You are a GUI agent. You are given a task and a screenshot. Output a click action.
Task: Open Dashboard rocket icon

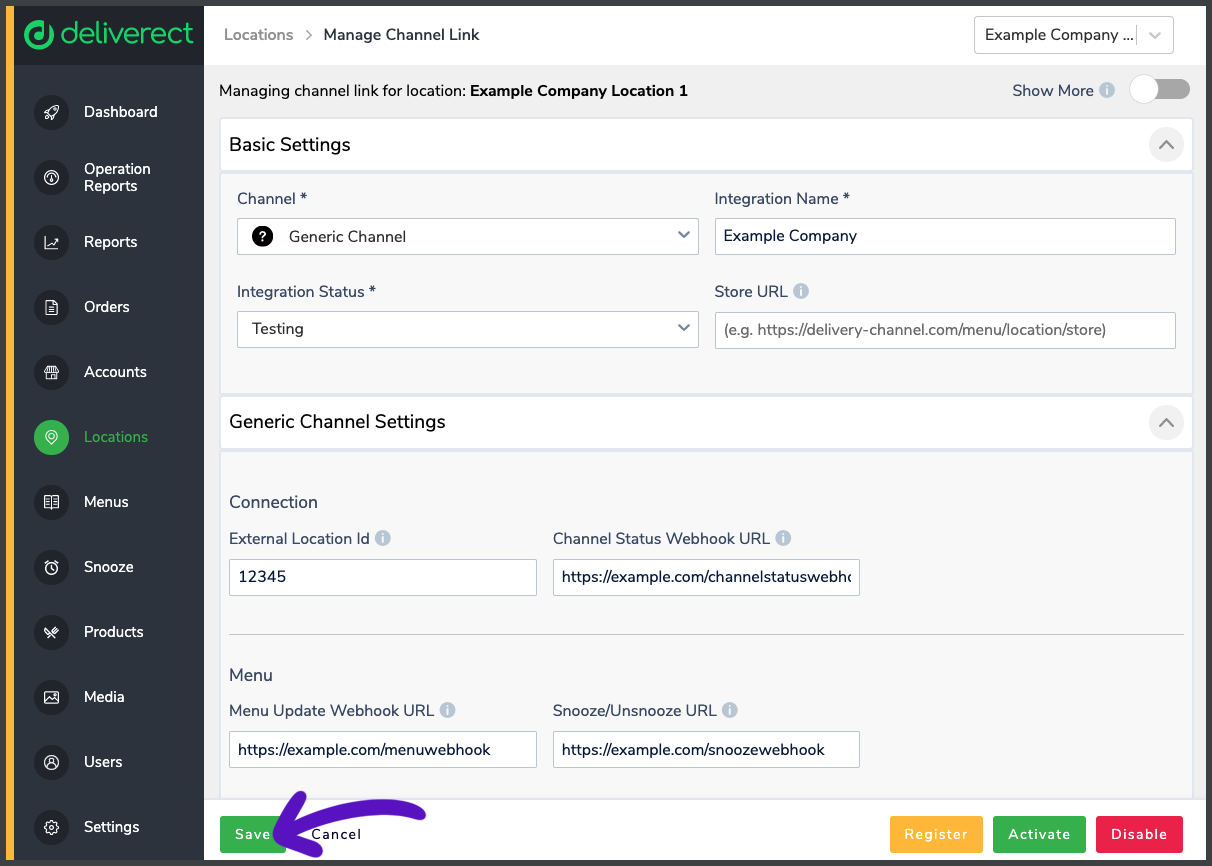tap(51, 112)
